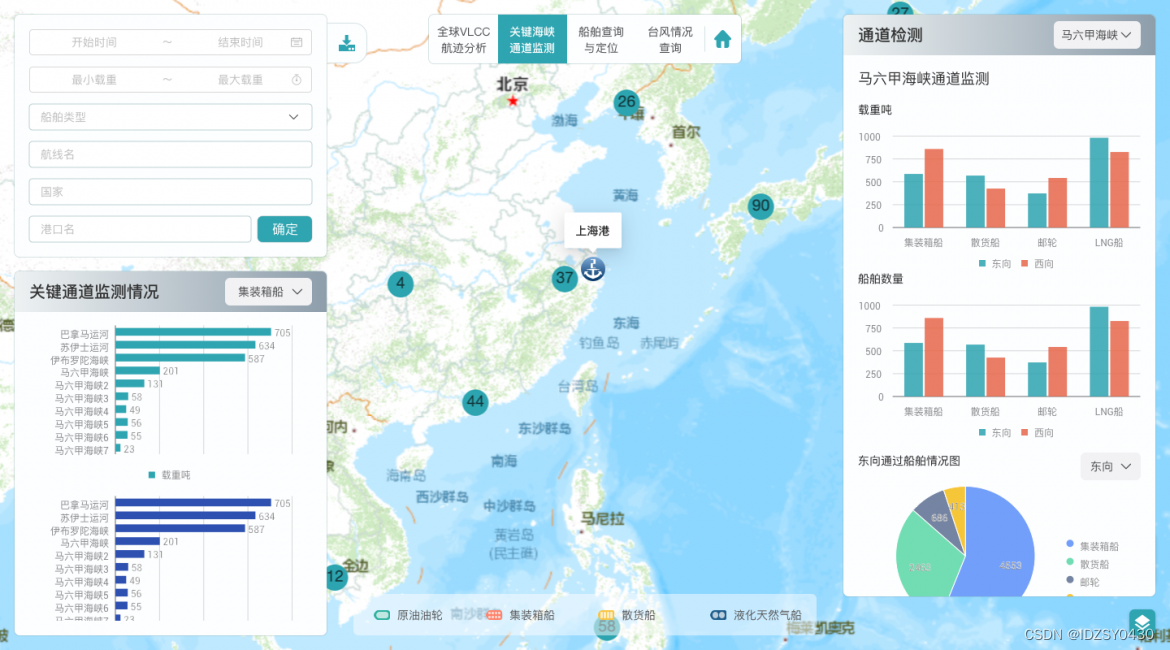
Task: Click the 伊布罗陀海峡 teal bar valued 587
Action: [181, 358]
